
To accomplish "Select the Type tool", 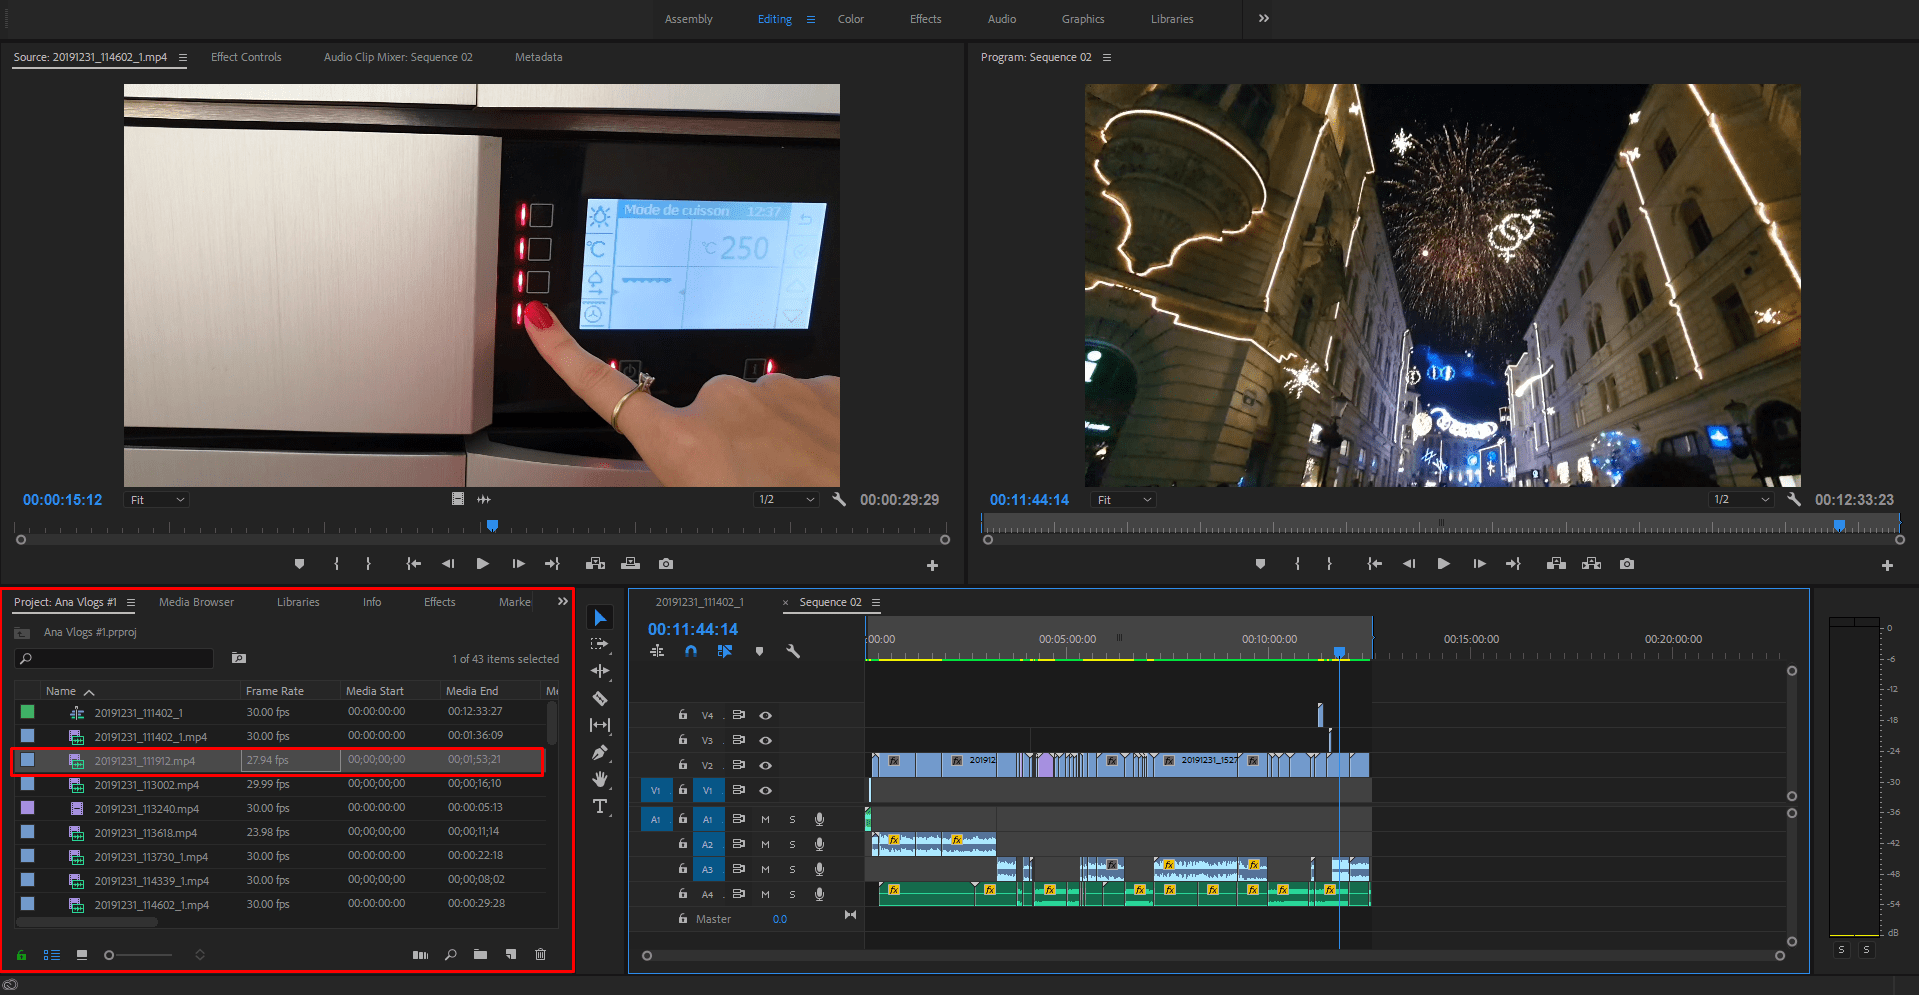I will (600, 806).
